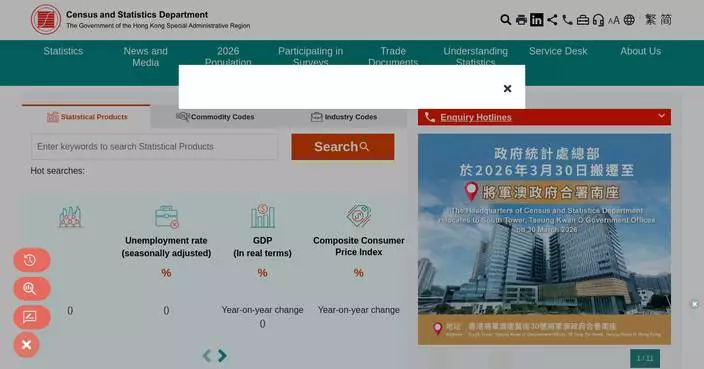Click the Enquiry Hotlines phone icon
The image size is (704, 369).
tap(429, 117)
